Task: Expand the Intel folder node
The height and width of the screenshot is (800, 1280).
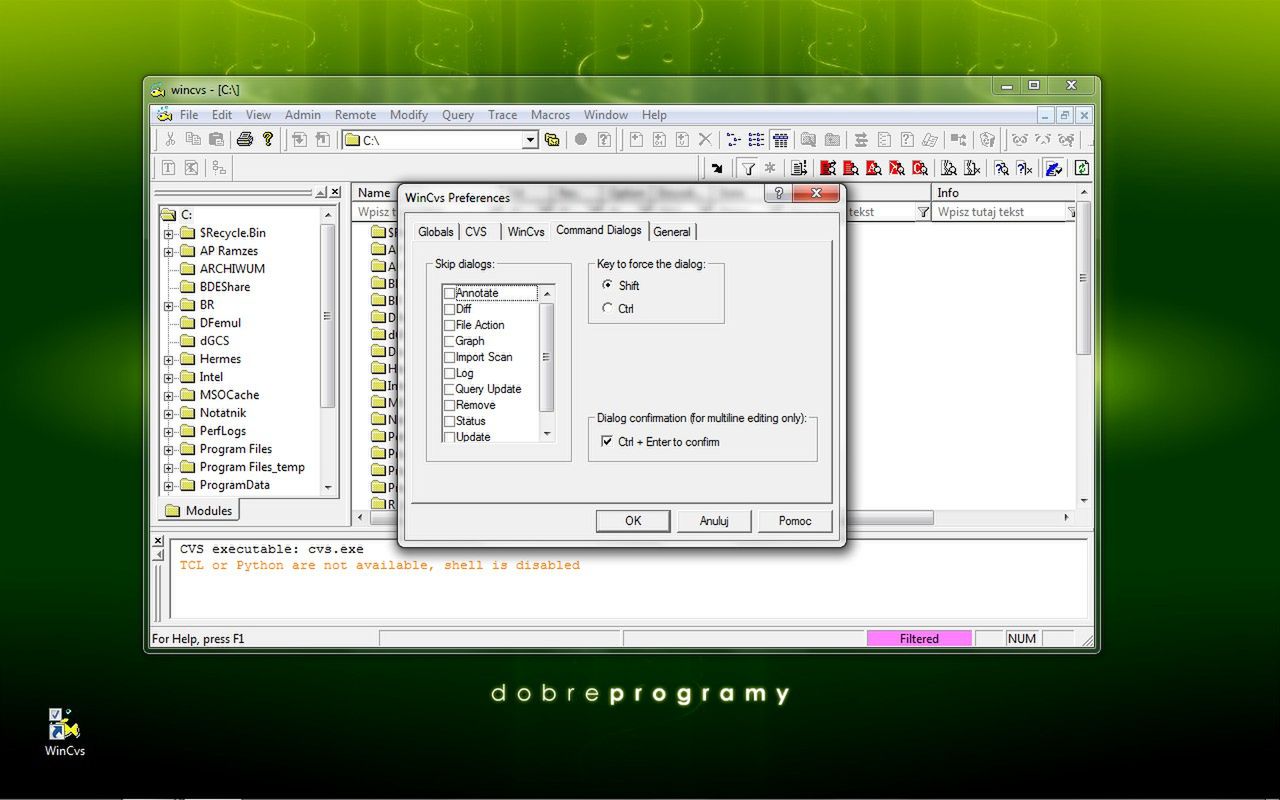Action: coord(169,378)
